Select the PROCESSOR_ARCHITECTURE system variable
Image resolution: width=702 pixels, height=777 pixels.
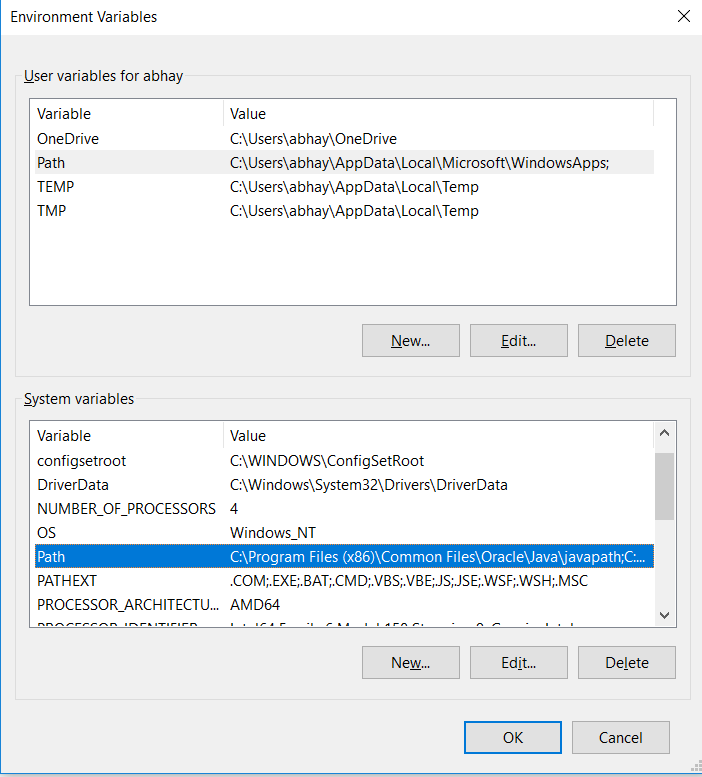click(344, 605)
